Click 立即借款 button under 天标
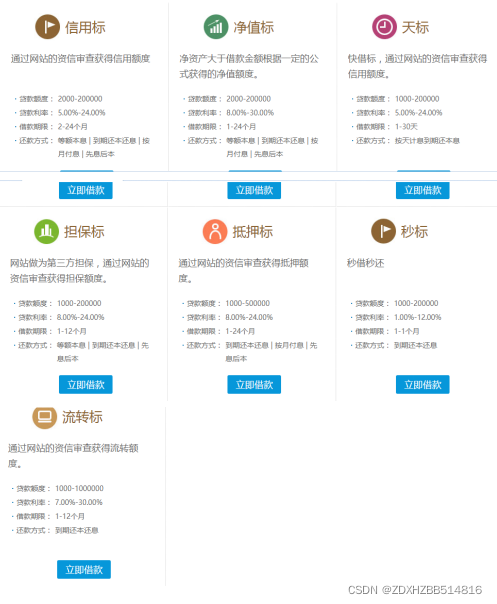The width and height of the screenshot is (497, 604). click(423, 190)
